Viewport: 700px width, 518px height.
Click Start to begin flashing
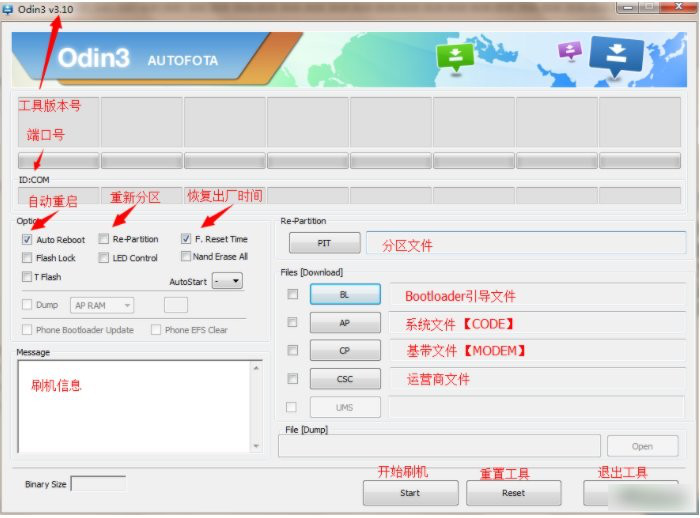pyautogui.click(x=410, y=493)
